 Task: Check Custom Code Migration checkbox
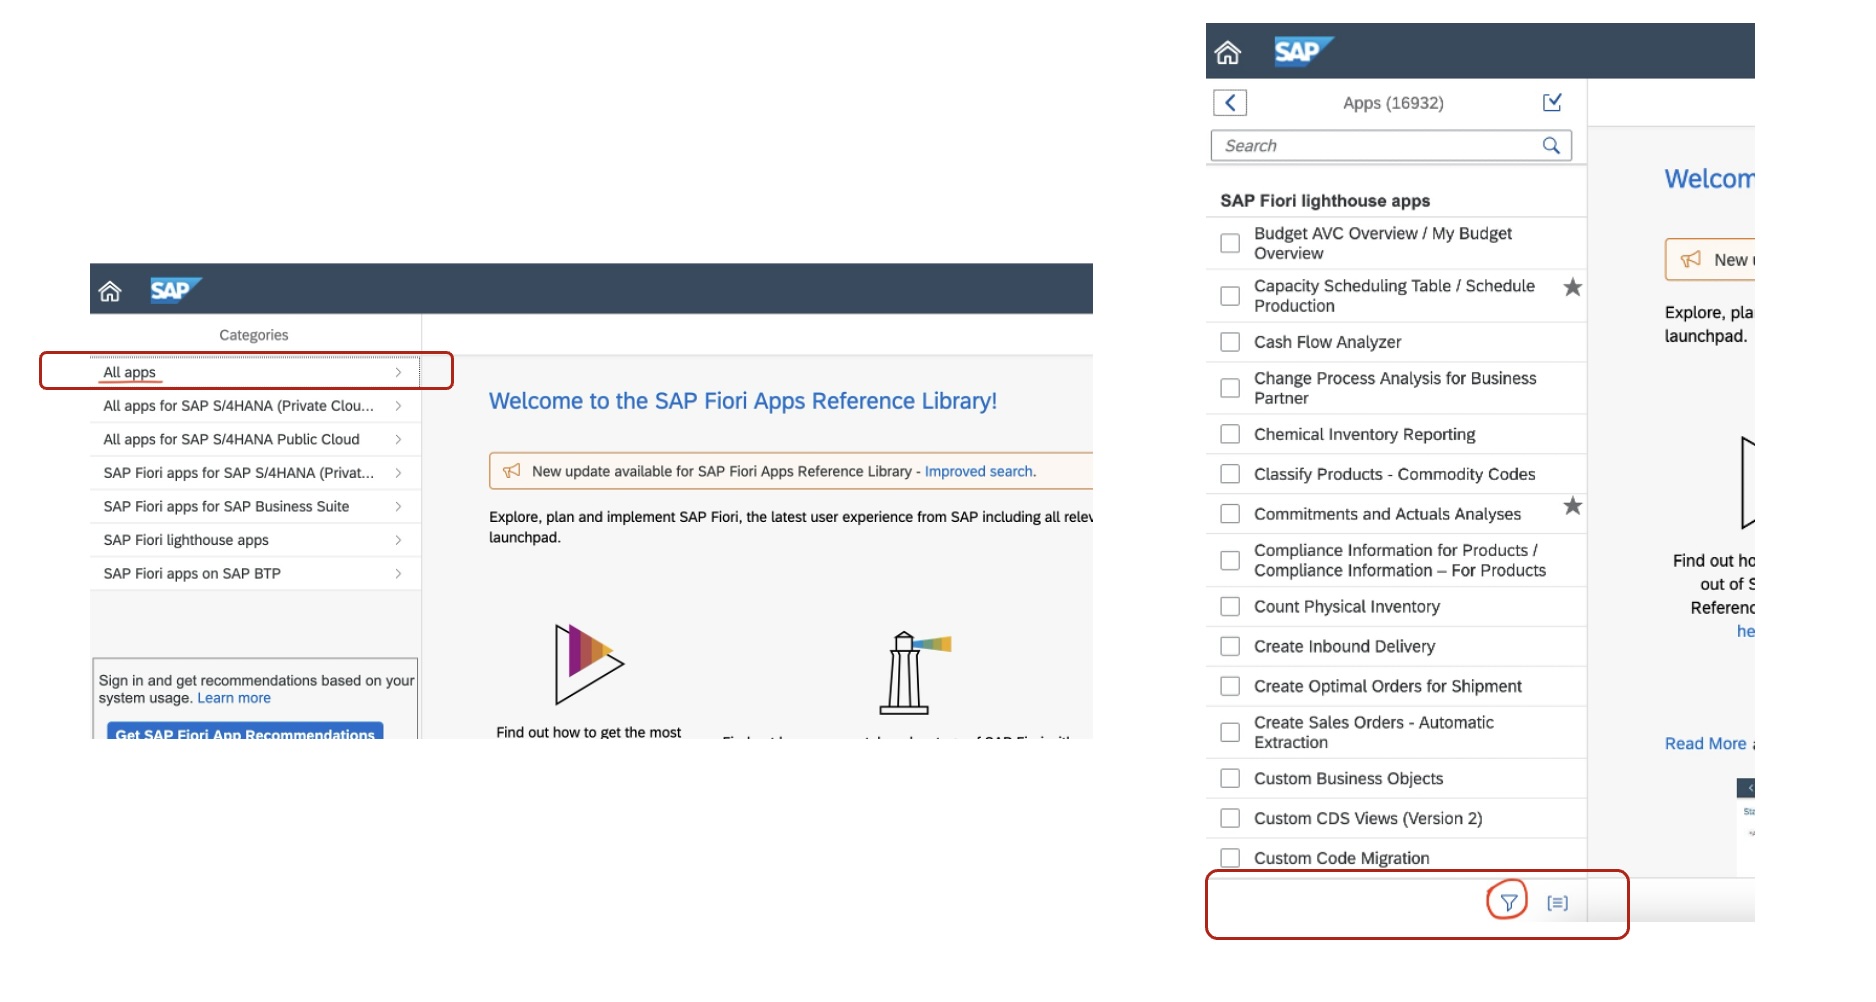tap(1230, 858)
